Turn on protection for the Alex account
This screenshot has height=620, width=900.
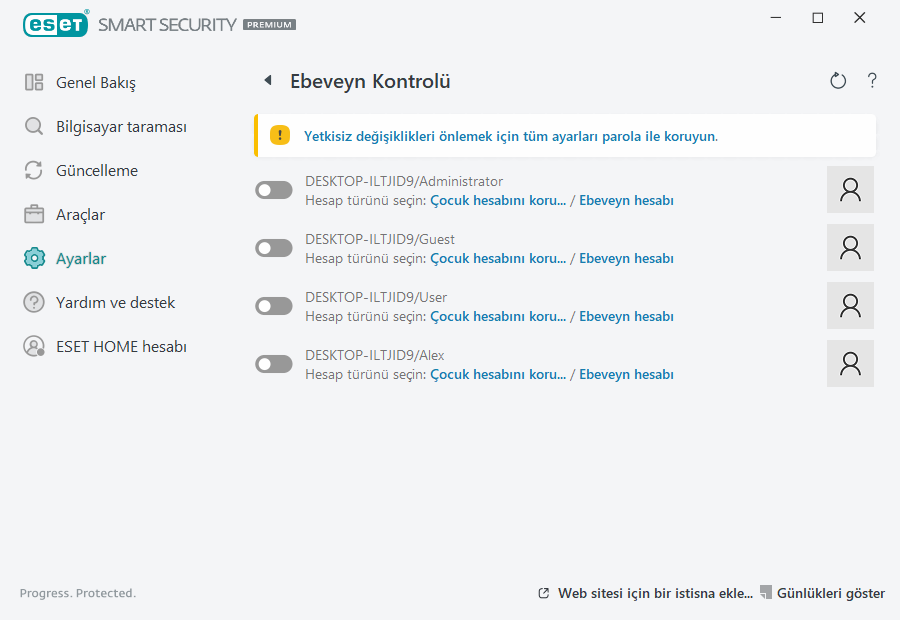tap(273, 363)
